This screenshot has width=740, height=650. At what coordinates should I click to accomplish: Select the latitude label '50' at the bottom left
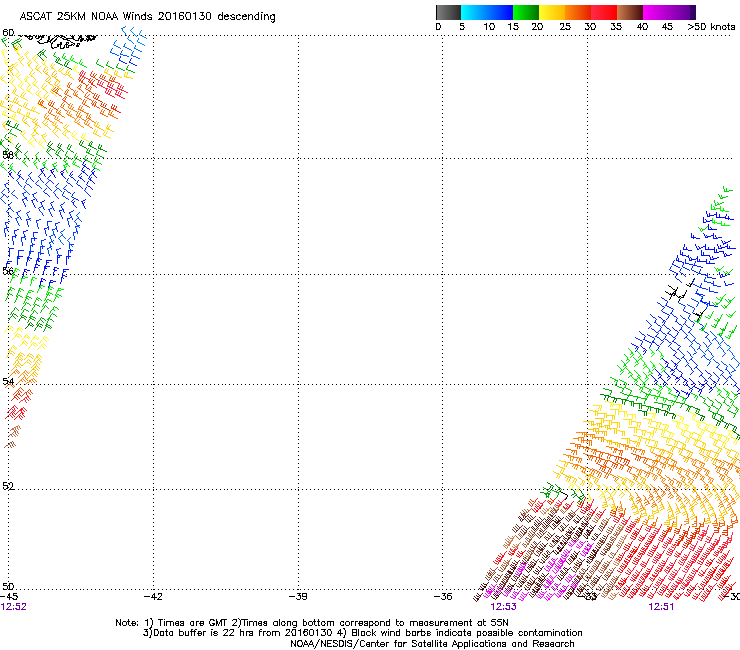pyautogui.click(x=8, y=586)
